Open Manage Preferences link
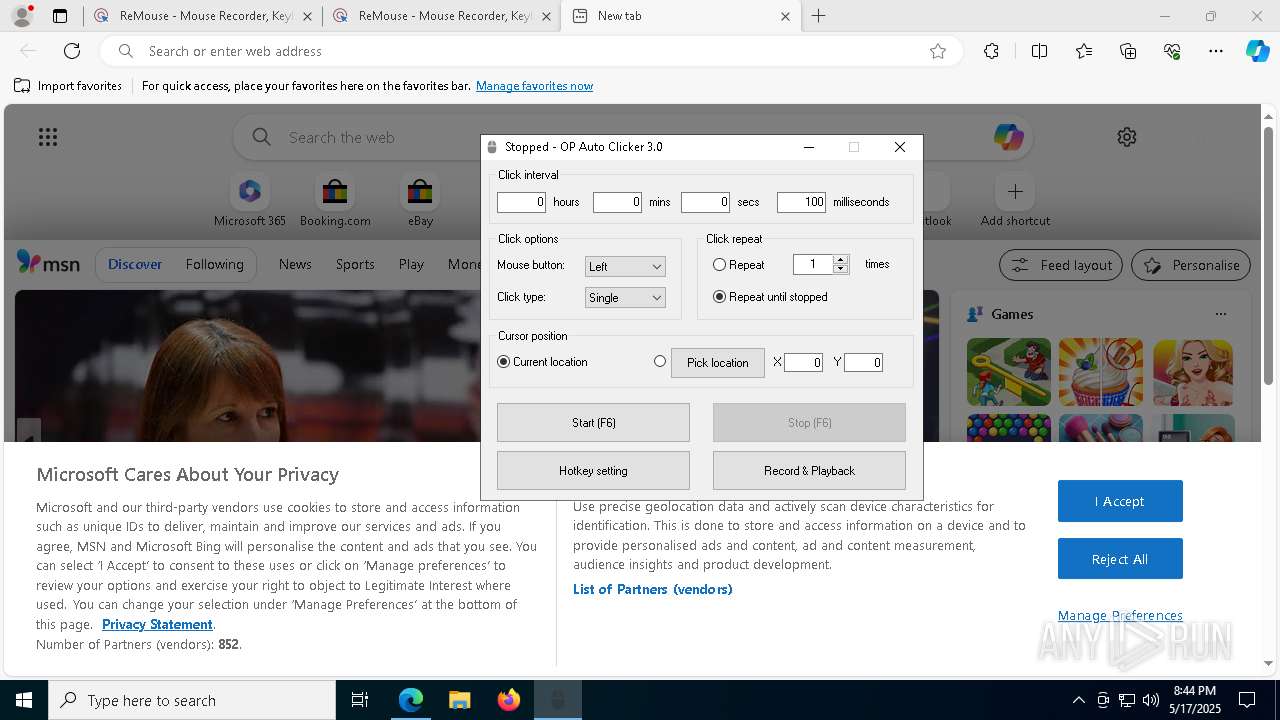The image size is (1280, 720). point(1120,615)
